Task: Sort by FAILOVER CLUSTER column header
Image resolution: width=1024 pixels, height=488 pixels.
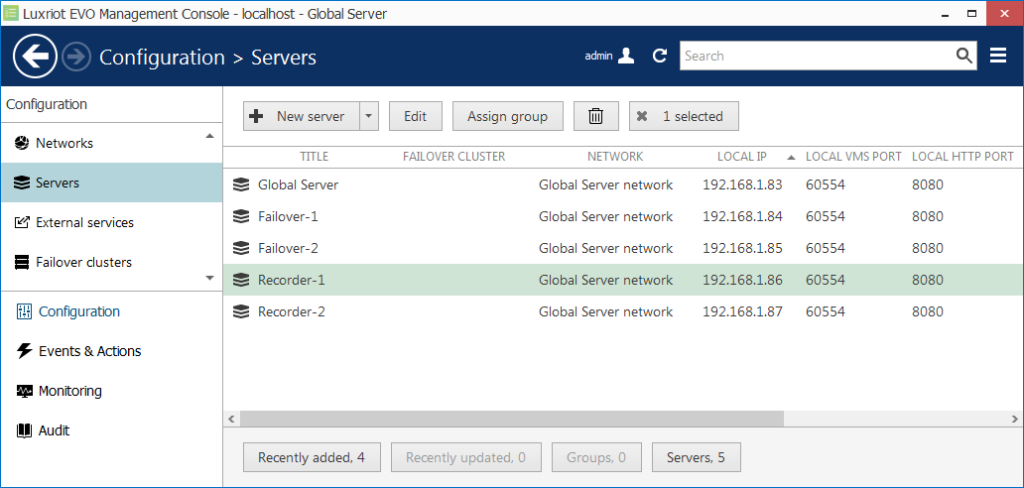Action: (454, 157)
